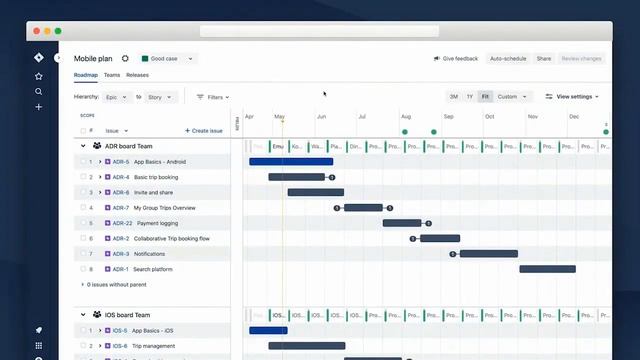Click the epic icon for IOS-5

tap(108, 330)
